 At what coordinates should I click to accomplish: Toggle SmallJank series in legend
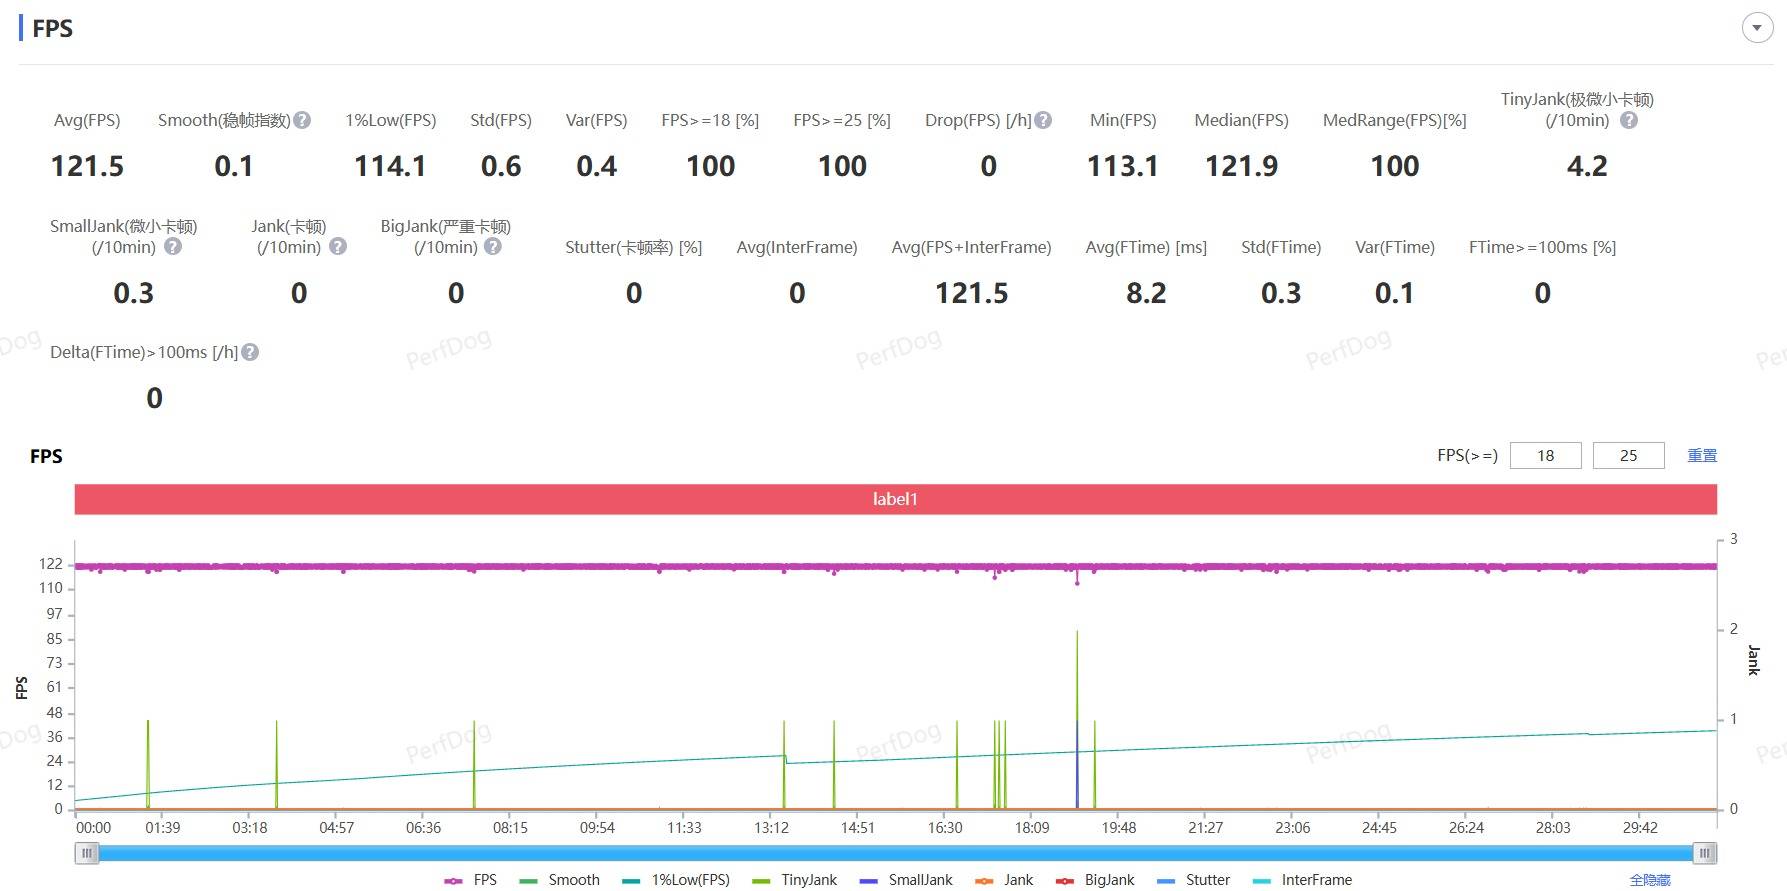906,880
